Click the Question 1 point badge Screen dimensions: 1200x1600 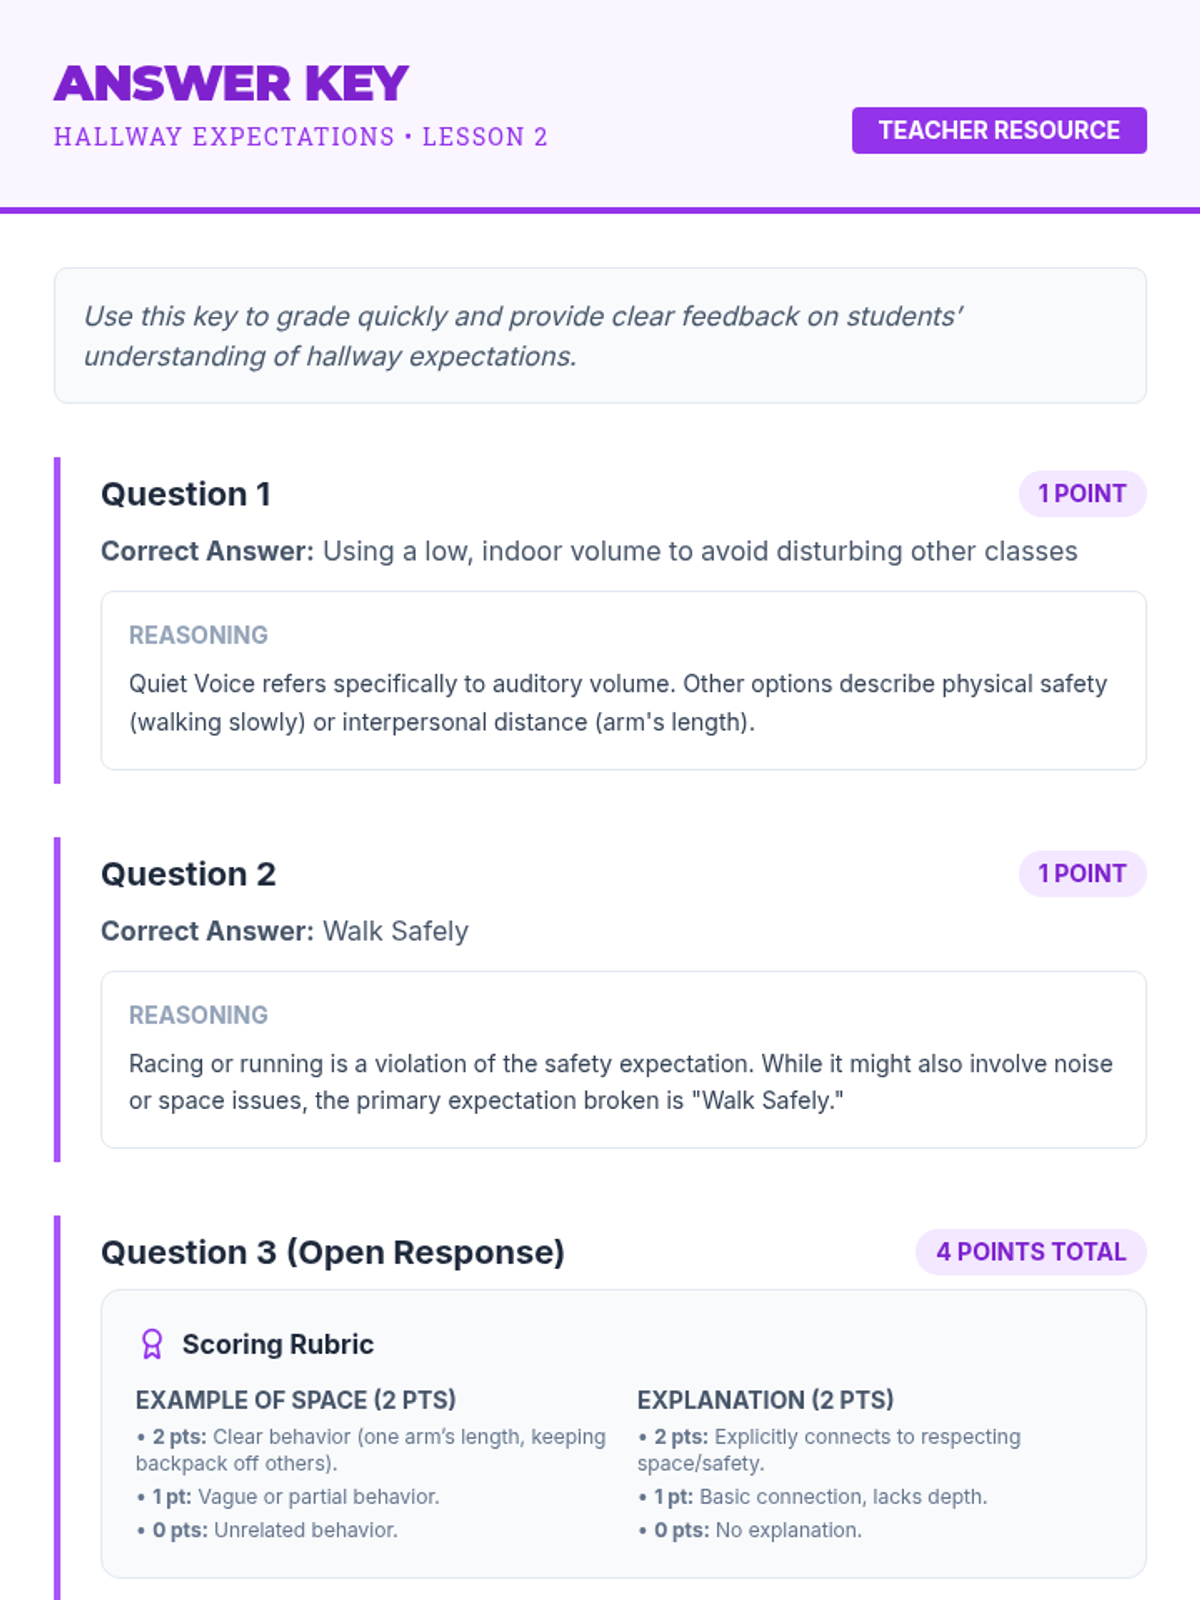(1082, 494)
